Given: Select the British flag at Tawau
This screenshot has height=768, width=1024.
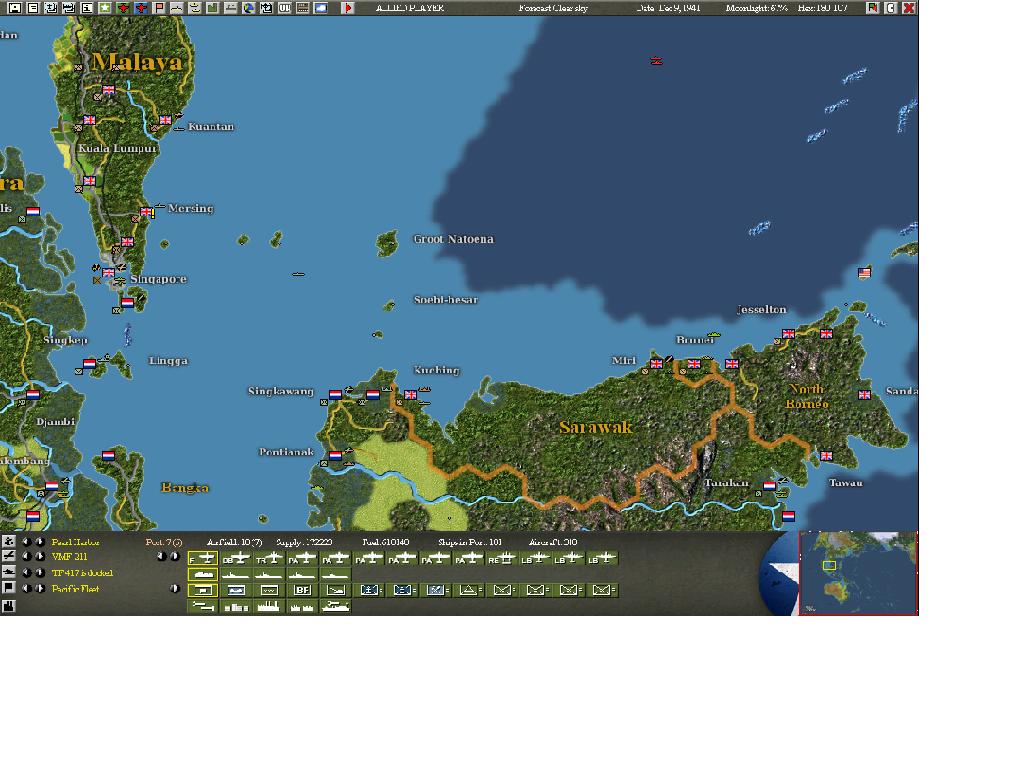Looking at the screenshot, I should point(826,456).
